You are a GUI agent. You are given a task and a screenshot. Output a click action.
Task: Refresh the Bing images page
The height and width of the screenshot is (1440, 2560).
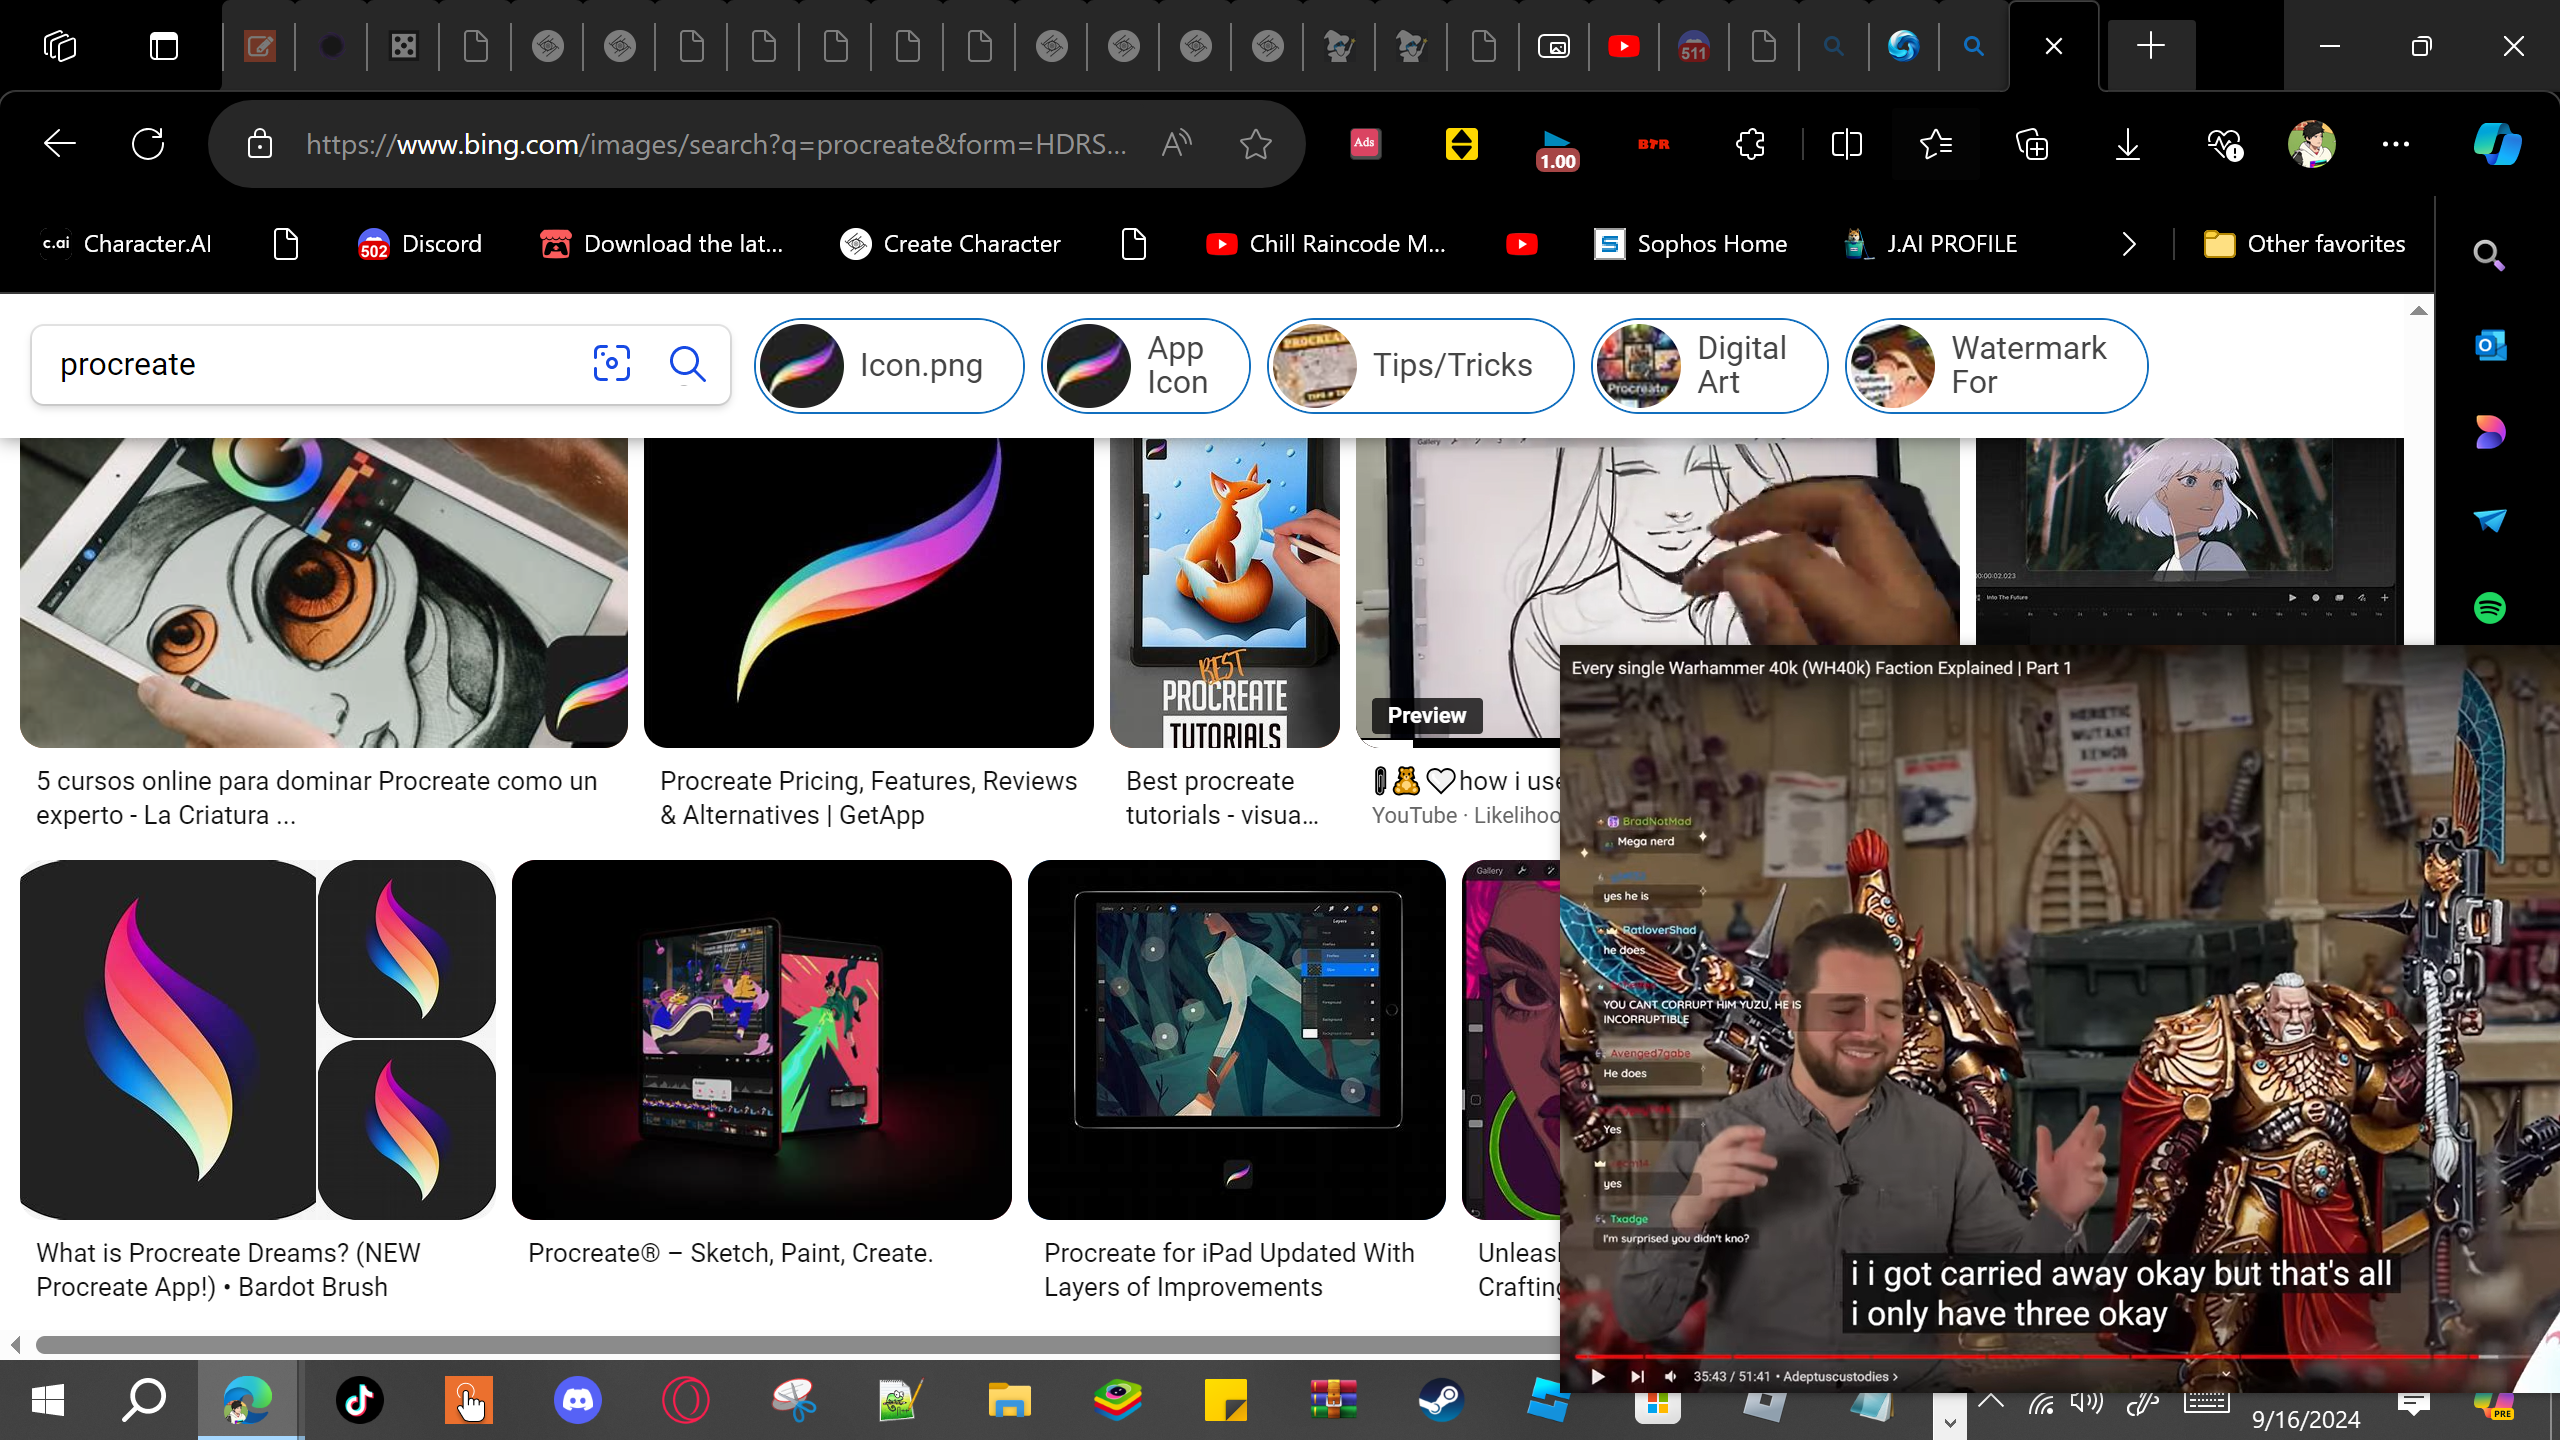click(x=148, y=144)
